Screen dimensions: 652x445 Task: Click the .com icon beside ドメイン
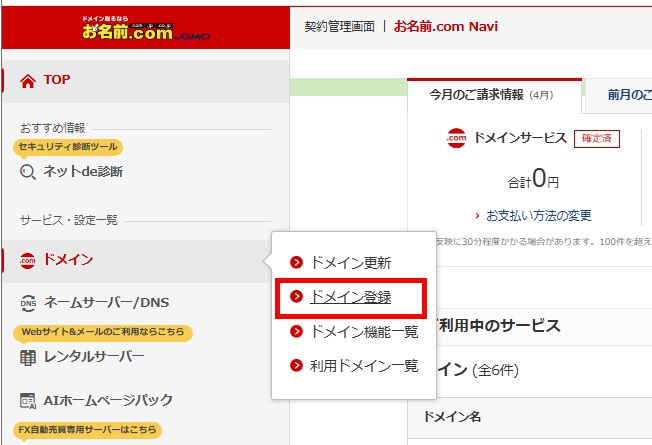(27, 261)
